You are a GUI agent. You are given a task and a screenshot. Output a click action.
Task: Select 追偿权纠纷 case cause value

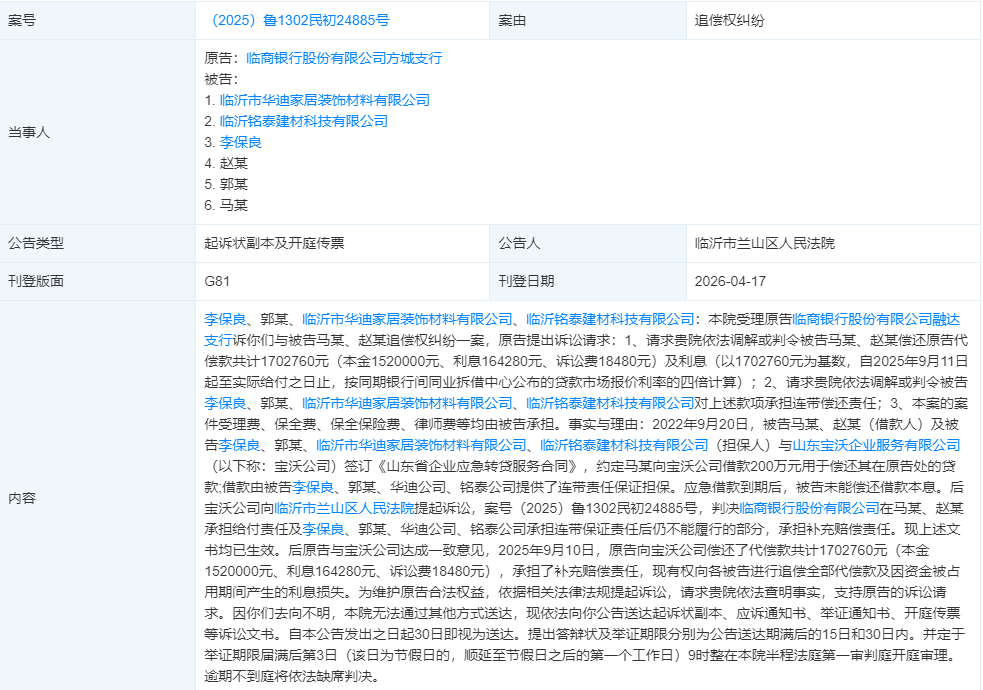729,20
